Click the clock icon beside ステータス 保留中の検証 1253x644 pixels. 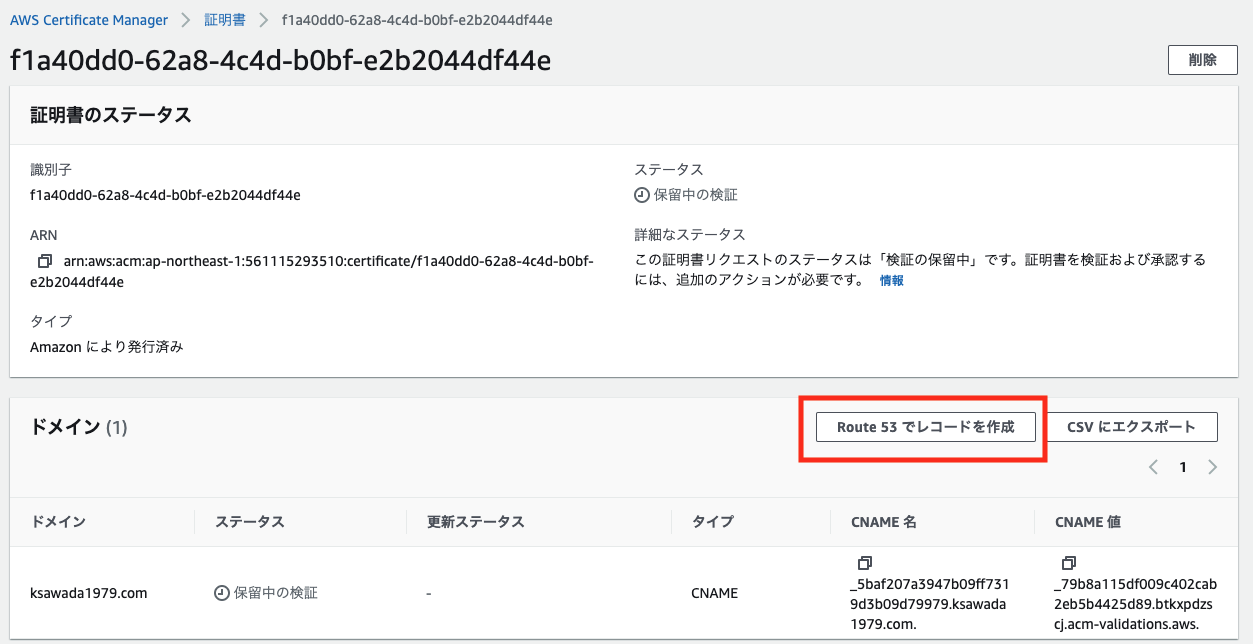pos(643,195)
